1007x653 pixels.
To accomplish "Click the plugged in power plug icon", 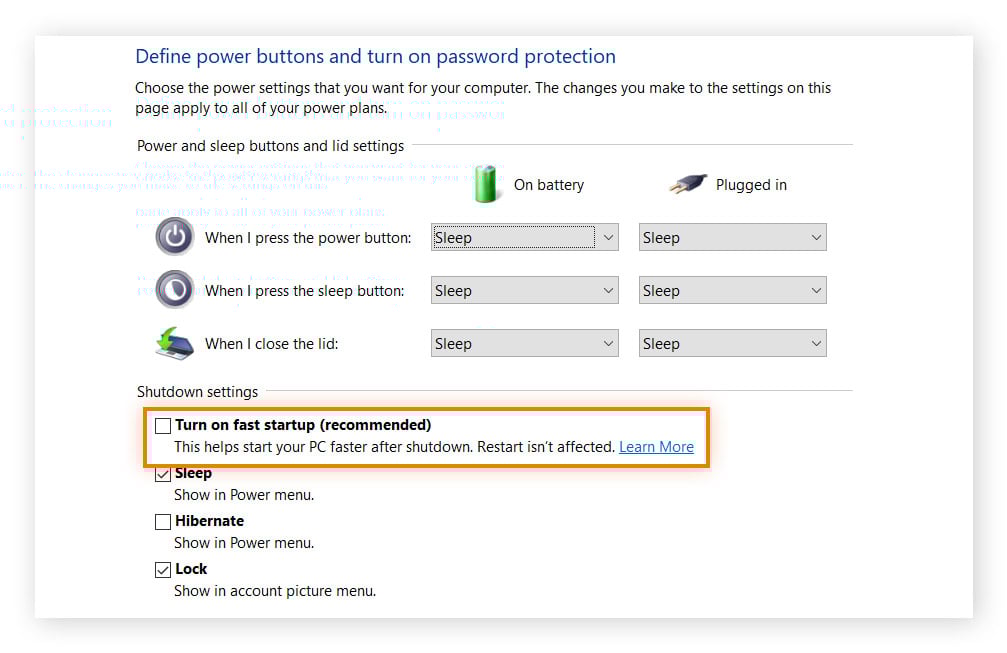I will [688, 184].
